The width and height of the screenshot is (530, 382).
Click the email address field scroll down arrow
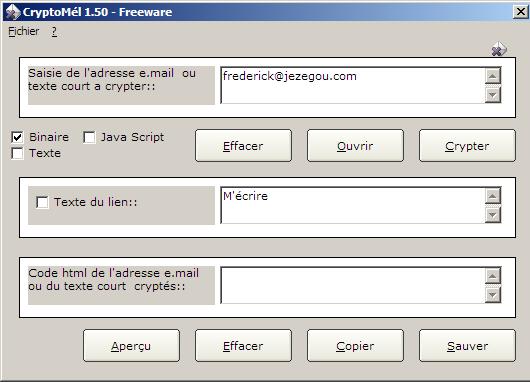[492, 95]
